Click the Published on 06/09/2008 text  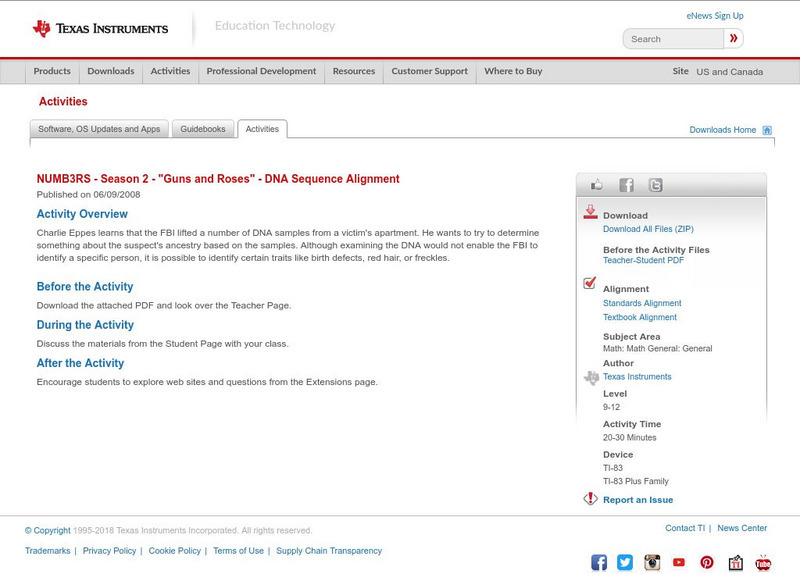88,194
